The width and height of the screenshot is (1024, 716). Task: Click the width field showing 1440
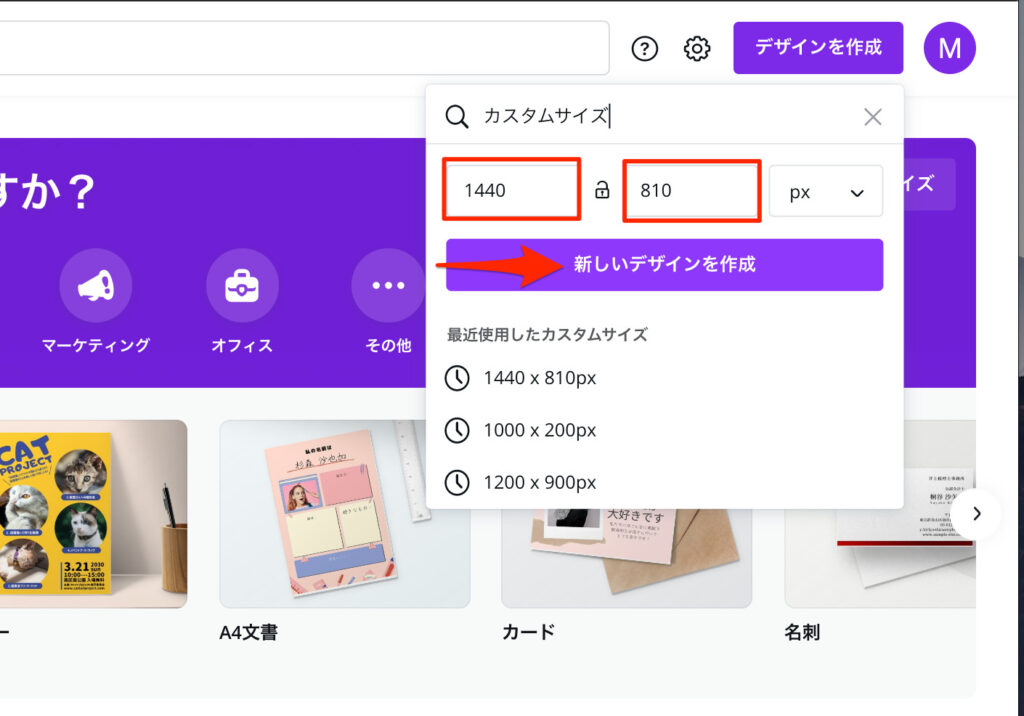(512, 190)
